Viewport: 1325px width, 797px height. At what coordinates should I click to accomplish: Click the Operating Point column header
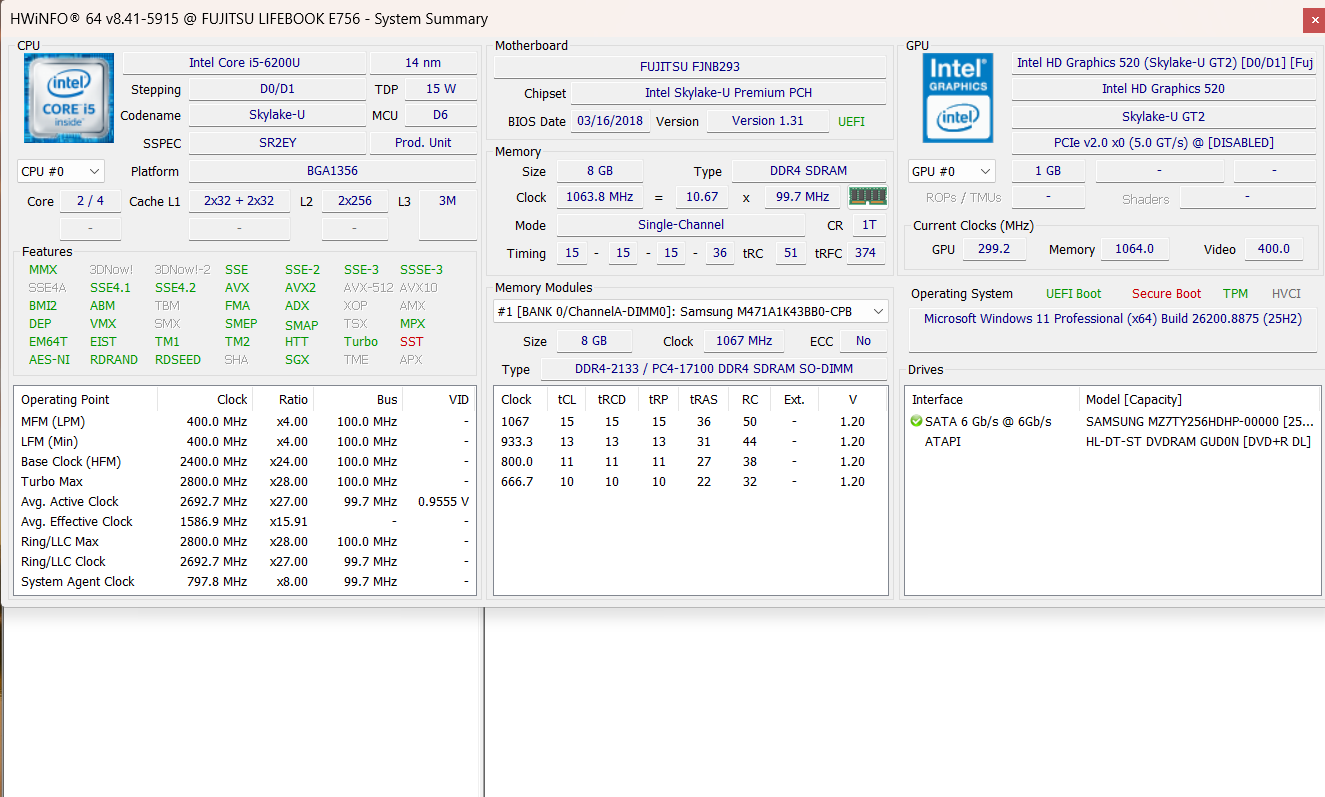point(86,399)
